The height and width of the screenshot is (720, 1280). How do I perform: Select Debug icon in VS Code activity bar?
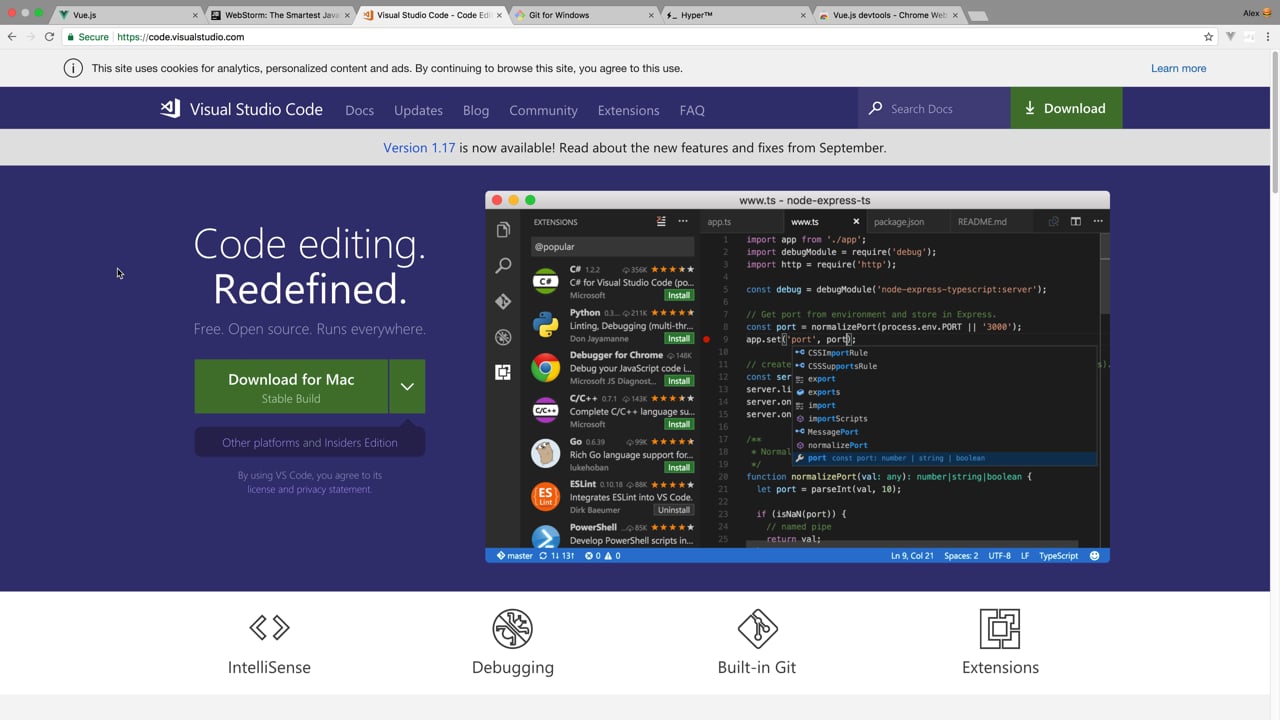tap(503, 337)
